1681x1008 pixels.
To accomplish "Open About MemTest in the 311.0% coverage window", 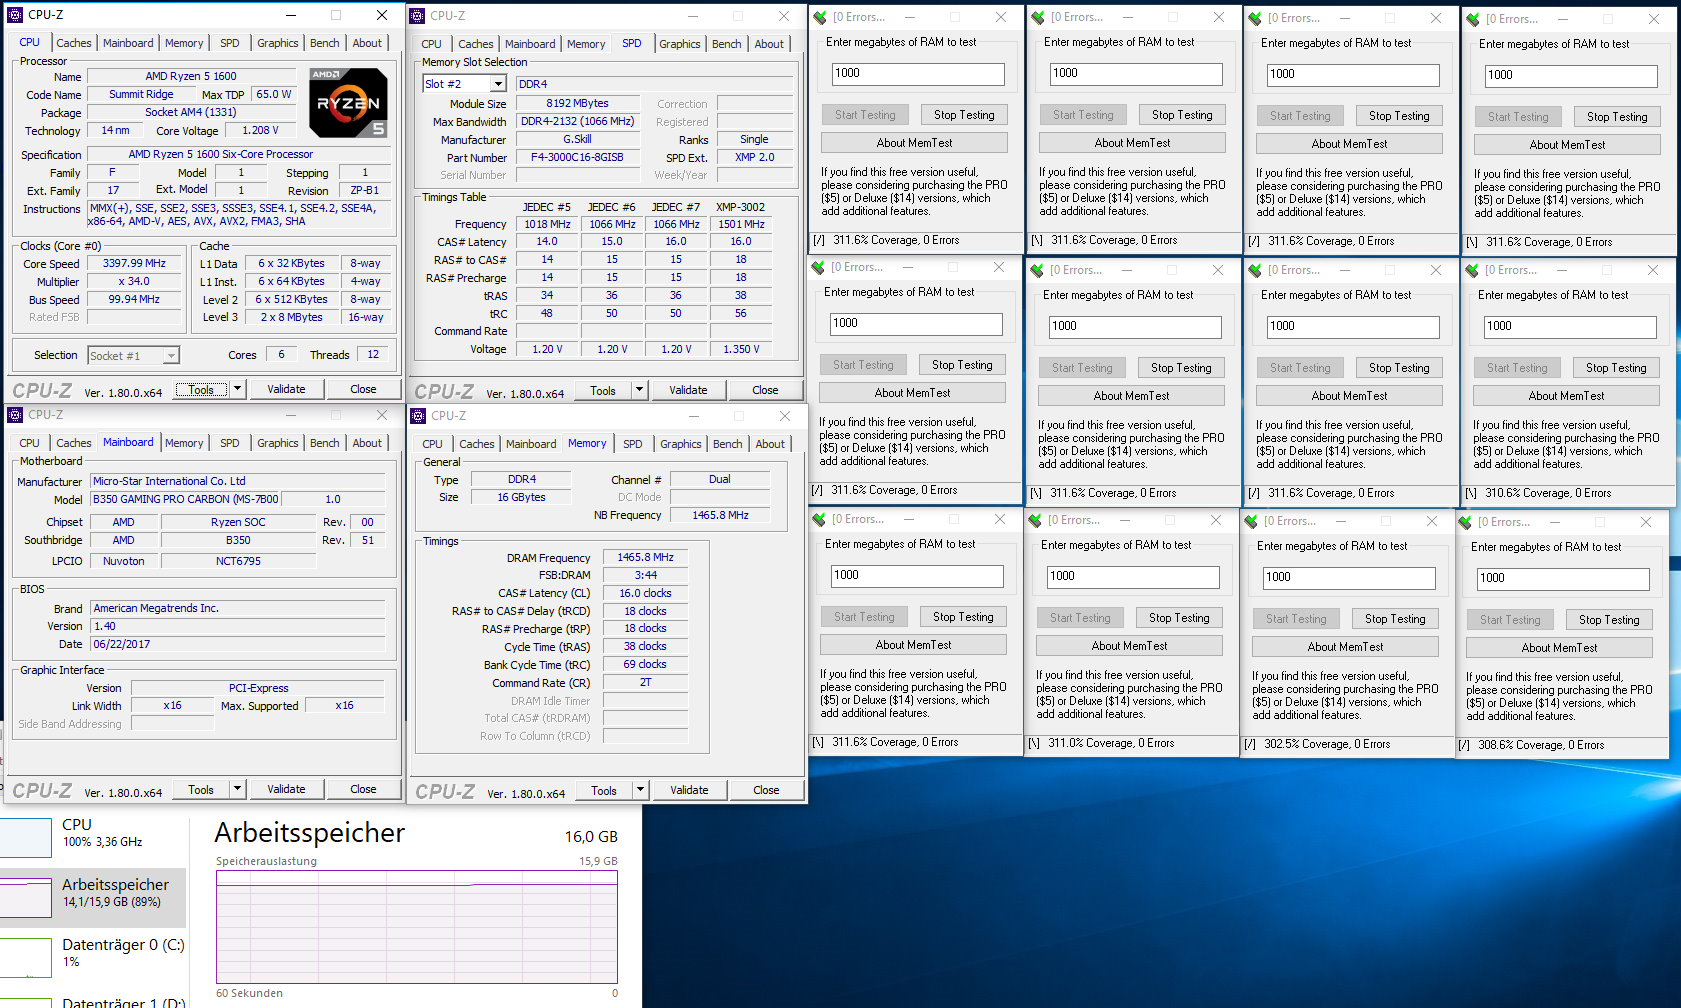I will [1129, 646].
